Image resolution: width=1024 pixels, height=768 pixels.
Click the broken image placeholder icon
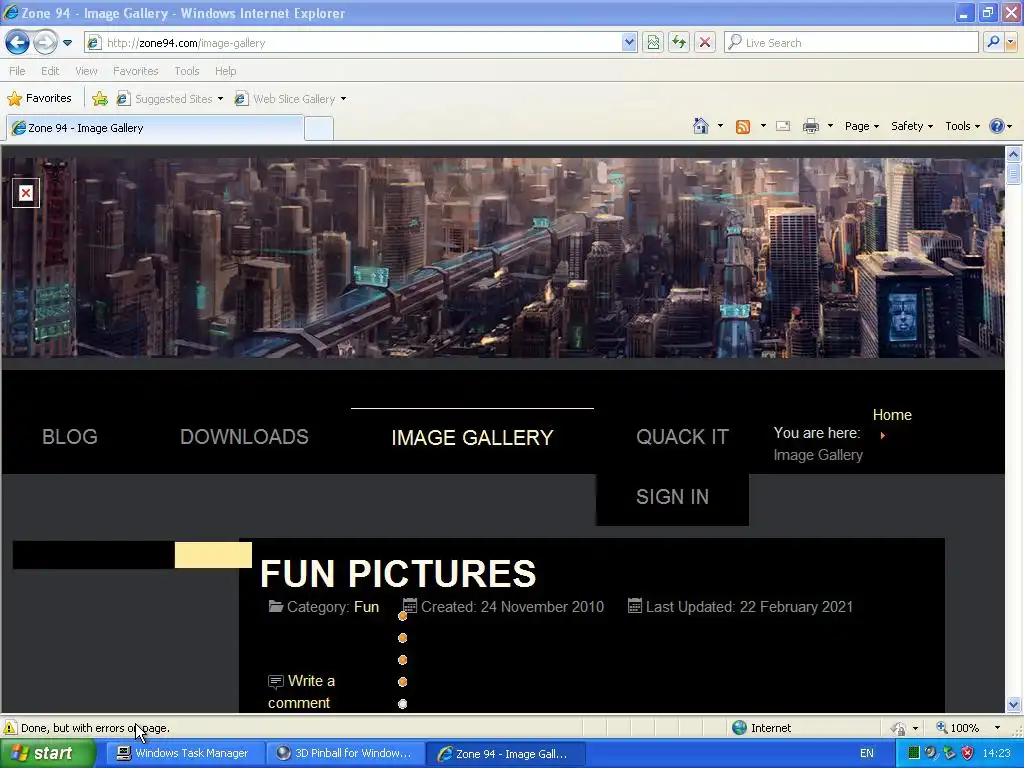click(x=25, y=193)
